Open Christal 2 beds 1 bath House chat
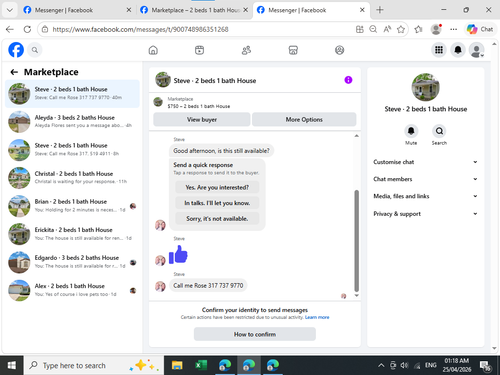The width and height of the screenshot is (500, 375). point(72,178)
